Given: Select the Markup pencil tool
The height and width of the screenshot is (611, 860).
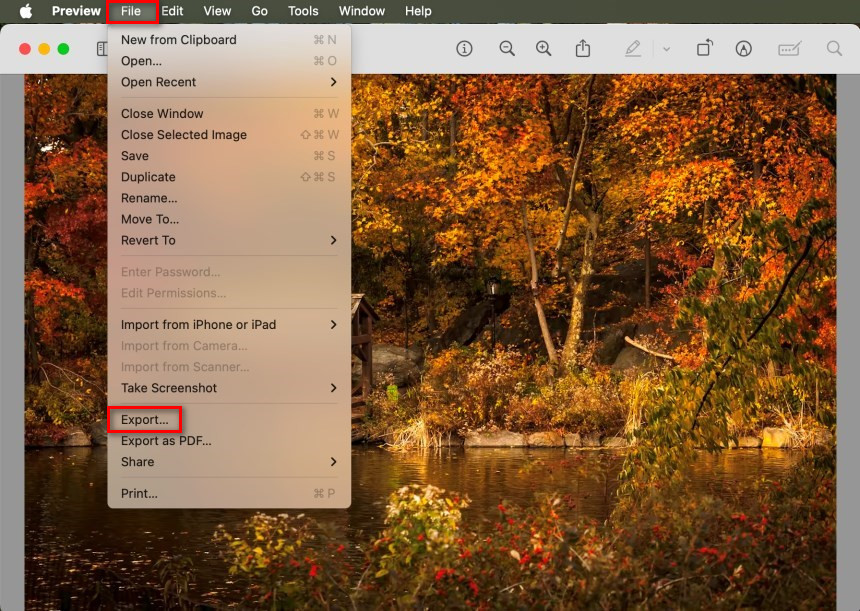Looking at the screenshot, I should point(633,47).
